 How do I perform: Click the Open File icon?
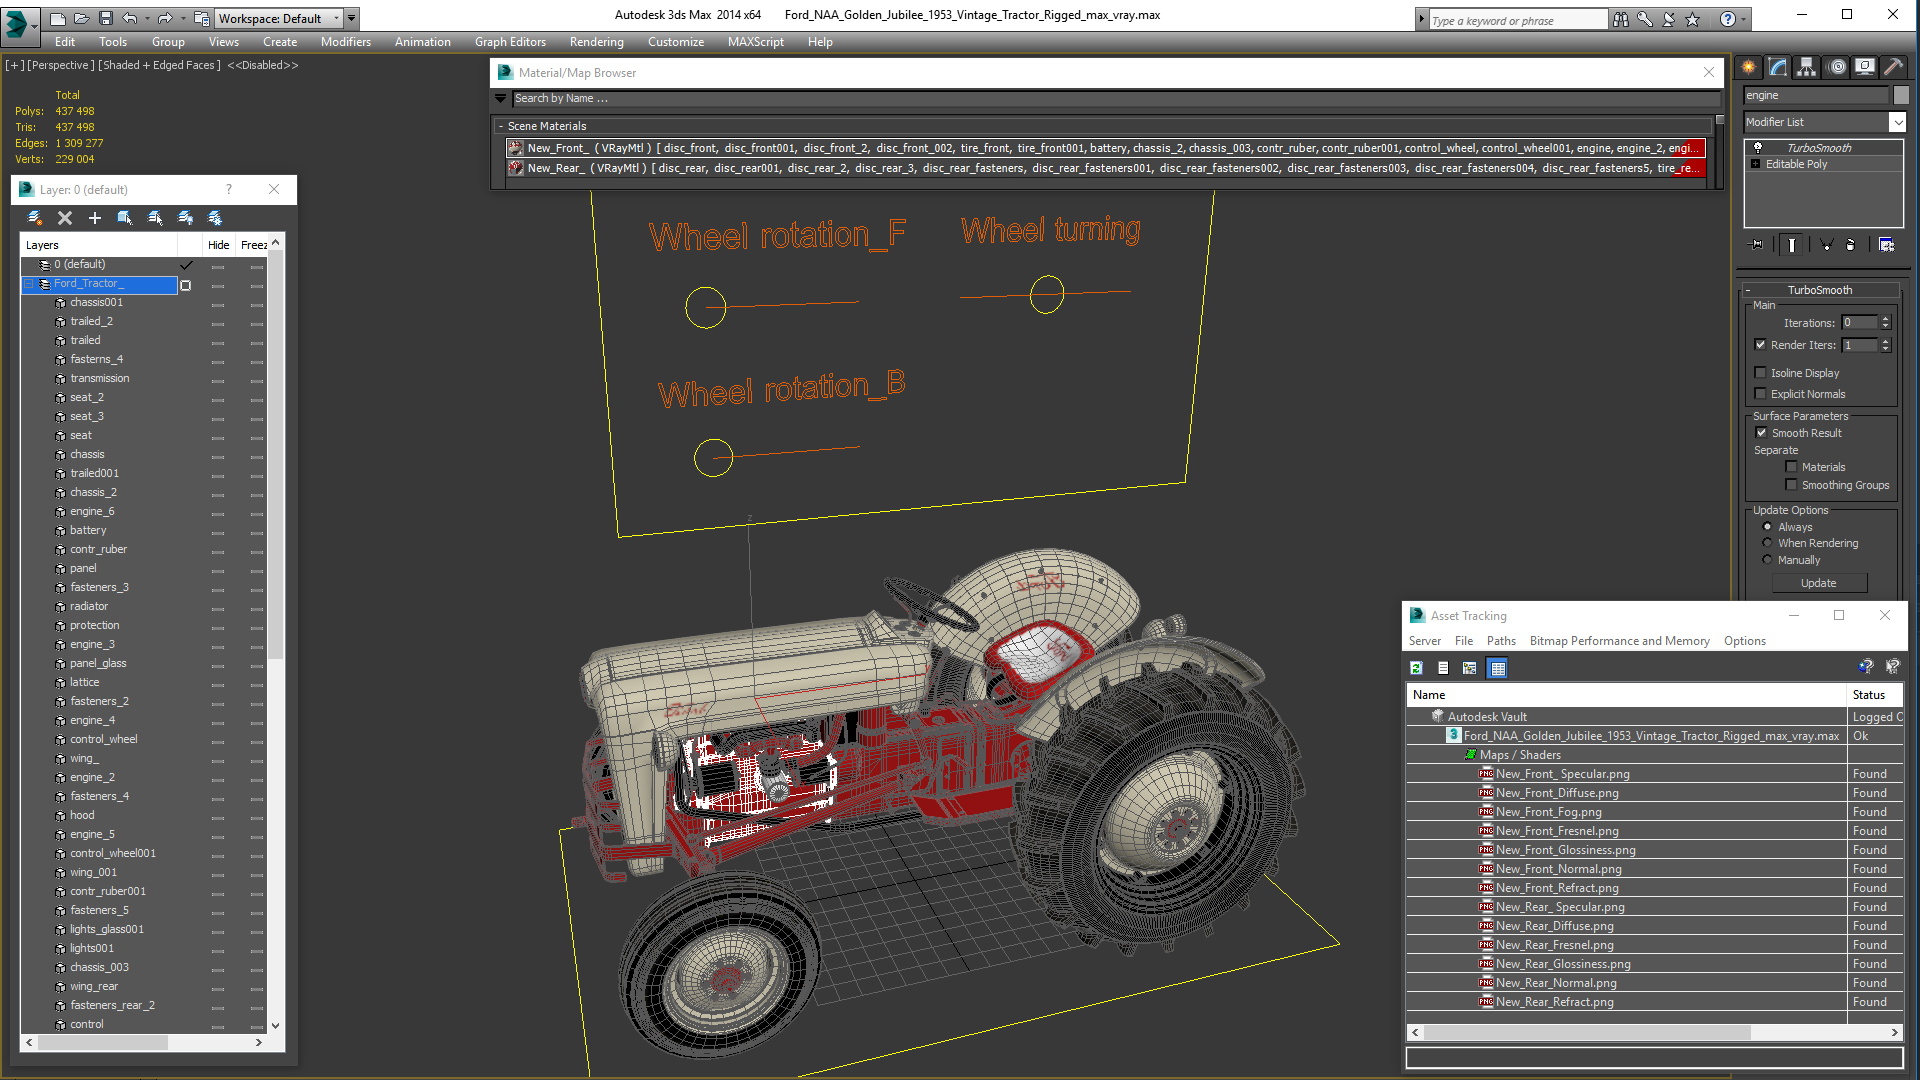[81, 18]
